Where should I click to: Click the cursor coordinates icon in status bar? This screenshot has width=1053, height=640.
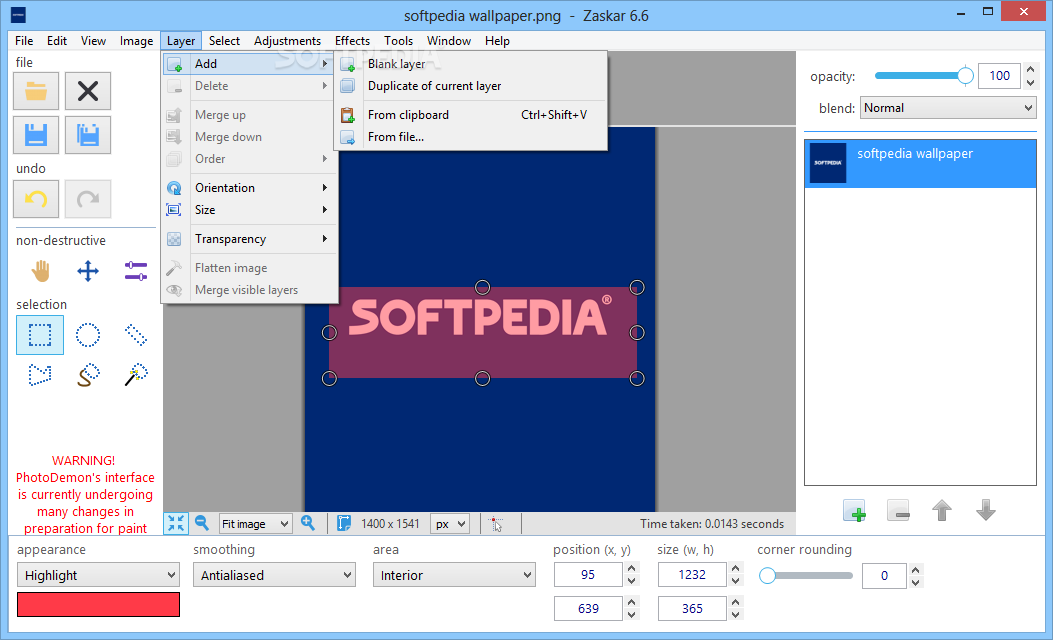tap(496, 524)
